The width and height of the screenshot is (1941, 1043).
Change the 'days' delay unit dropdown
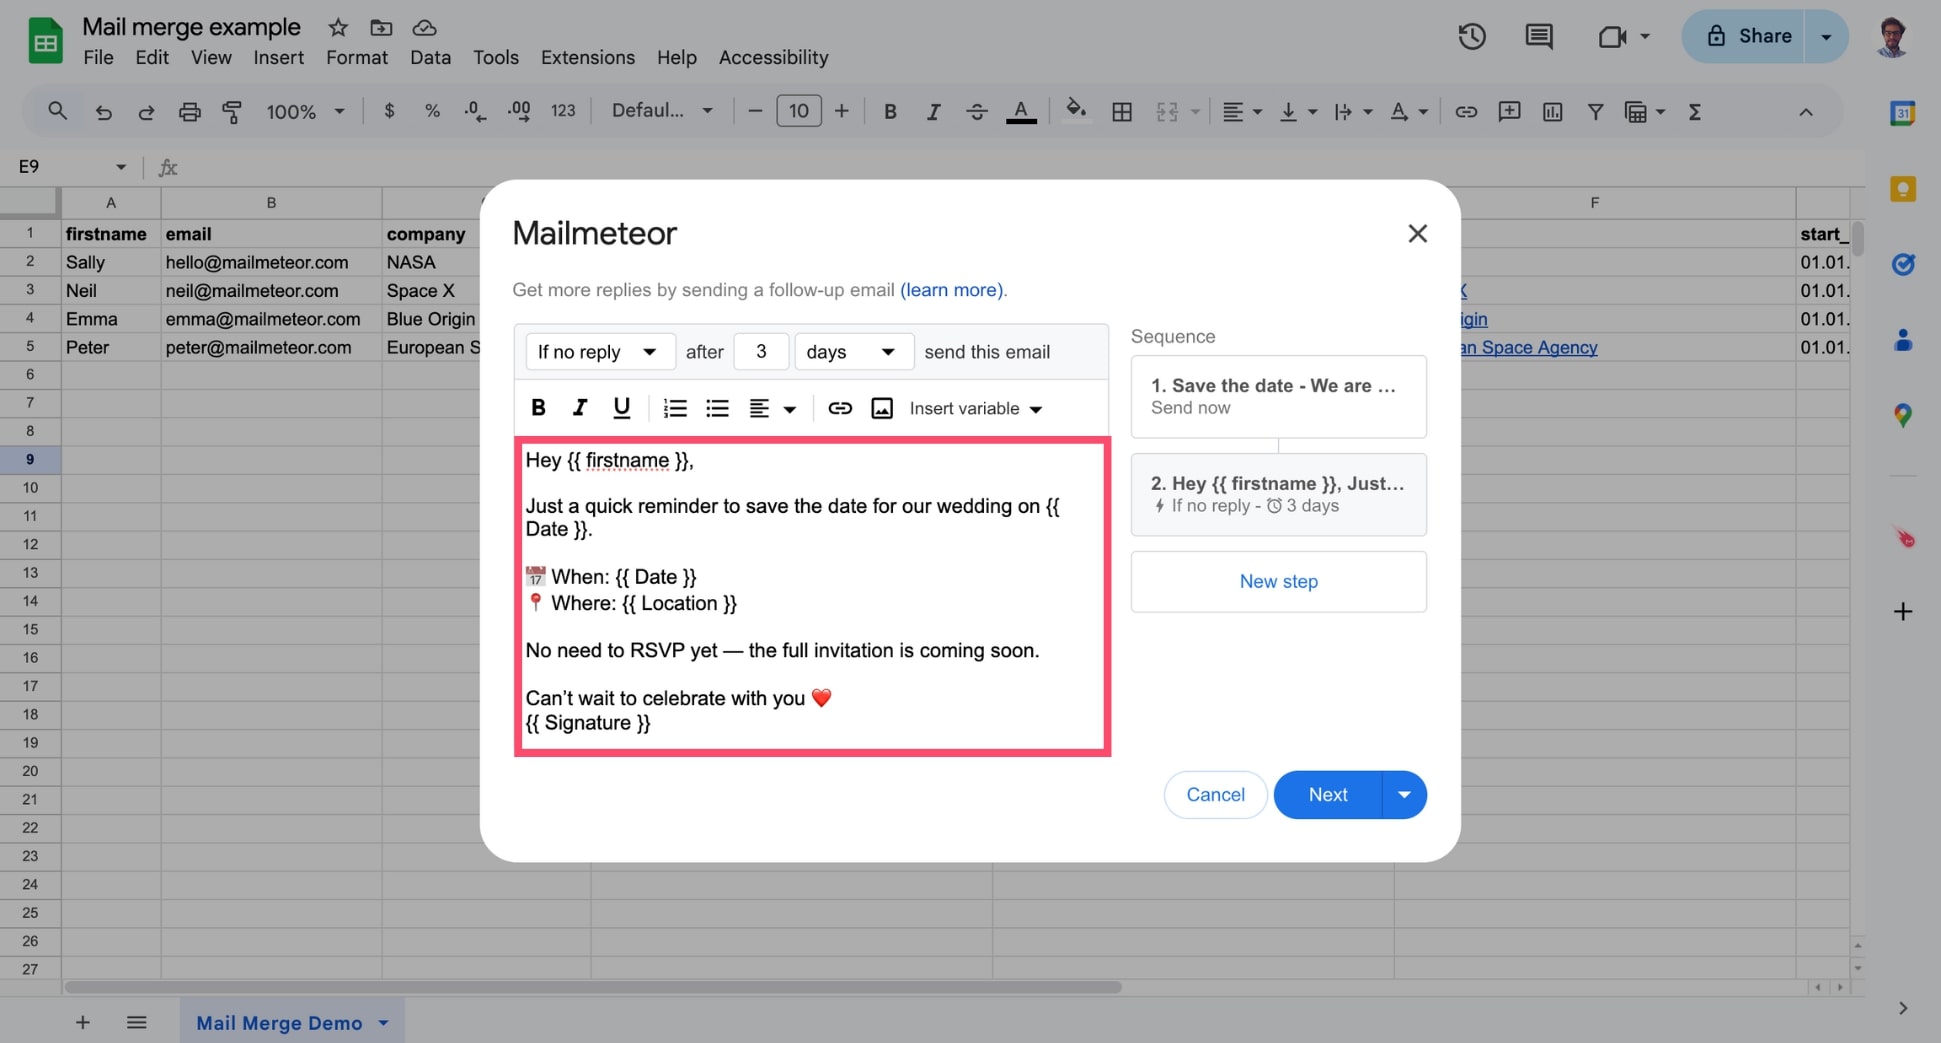[x=853, y=351]
